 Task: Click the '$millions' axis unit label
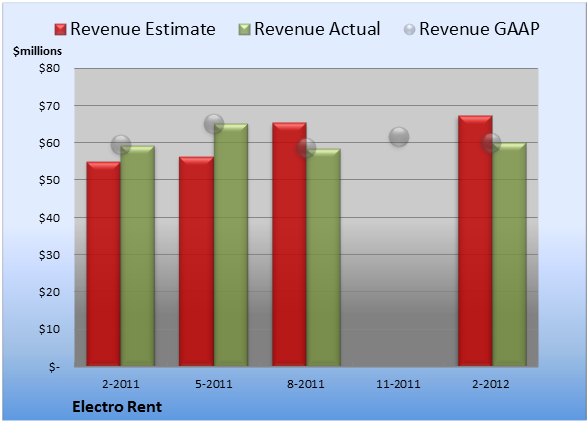pos(38,51)
